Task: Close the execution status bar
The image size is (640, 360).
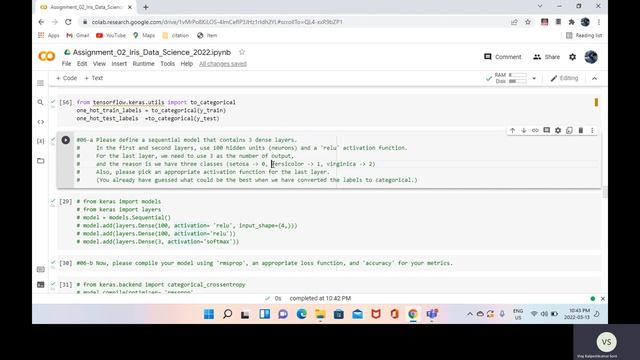Action: pyautogui.click(x=602, y=299)
